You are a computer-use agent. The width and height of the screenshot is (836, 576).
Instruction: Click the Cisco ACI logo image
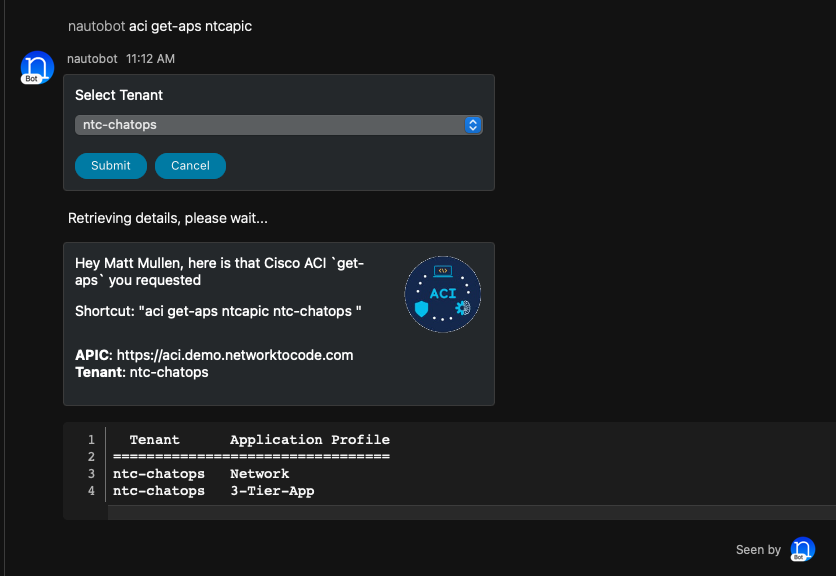(x=442, y=294)
